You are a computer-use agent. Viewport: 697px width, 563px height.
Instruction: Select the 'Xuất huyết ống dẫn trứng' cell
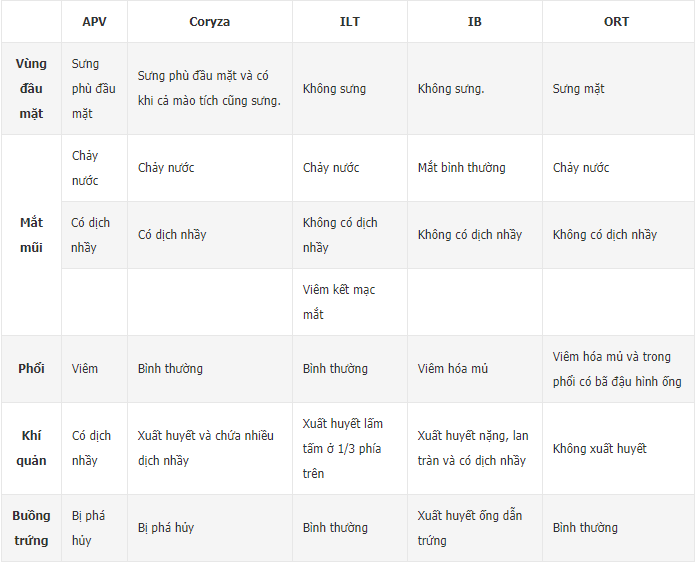click(x=470, y=528)
